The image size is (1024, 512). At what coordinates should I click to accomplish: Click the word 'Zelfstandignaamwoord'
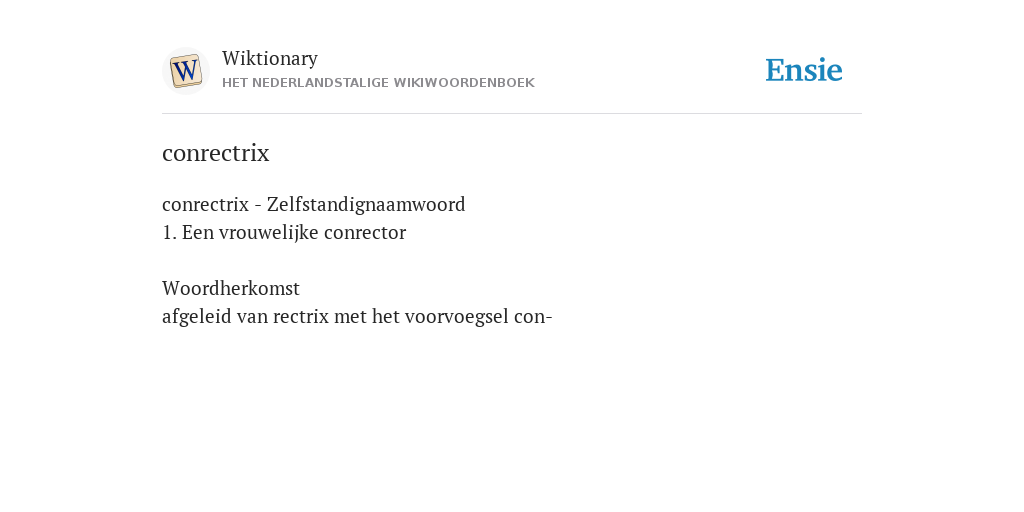[x=366, y=204]
